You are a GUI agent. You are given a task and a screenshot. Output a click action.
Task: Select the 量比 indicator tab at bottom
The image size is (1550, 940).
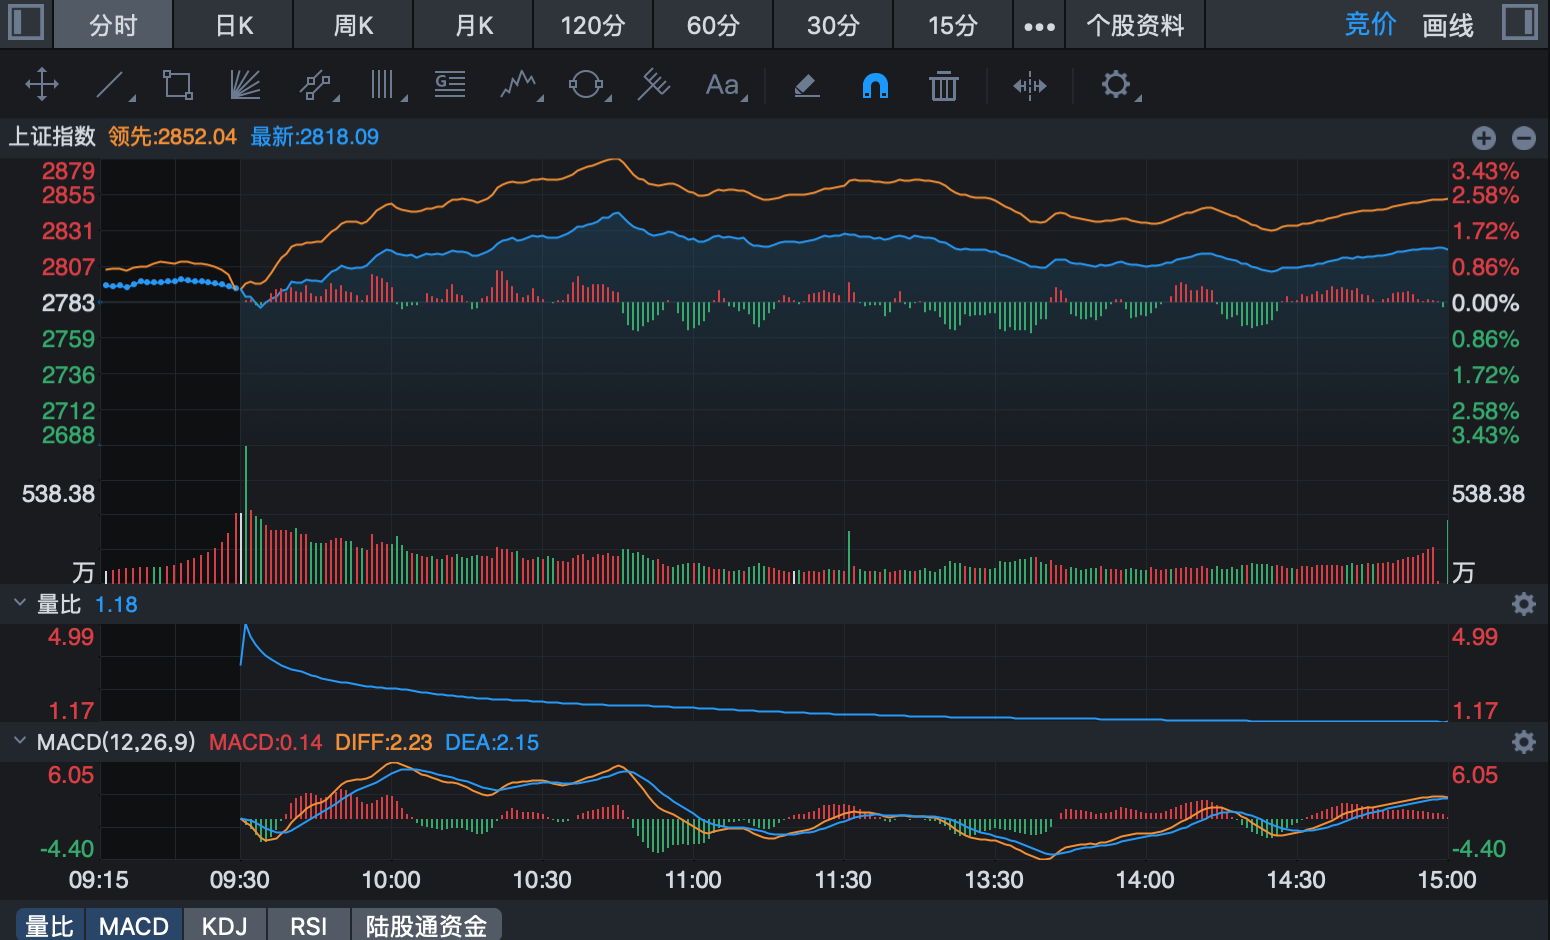pyautogui.click(x=50, y=926)
